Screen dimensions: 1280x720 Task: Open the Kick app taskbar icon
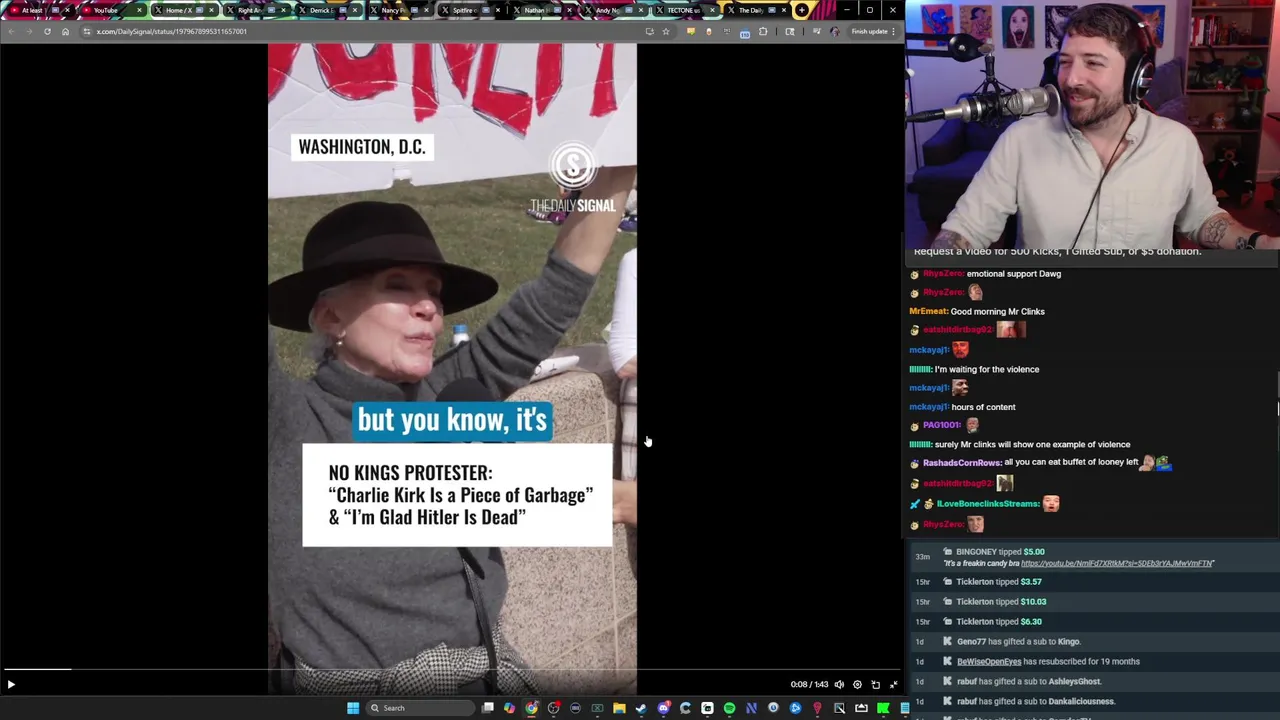[x=883, y=708]
